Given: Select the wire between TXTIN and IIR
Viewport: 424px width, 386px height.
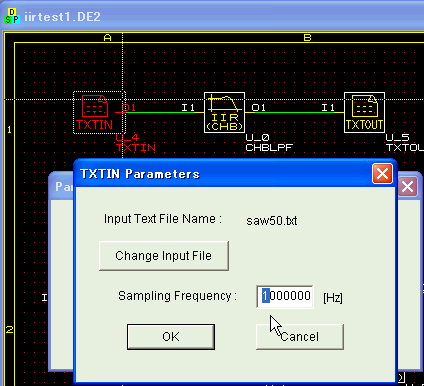Looking at the screenshot, I should pyautogui.click(x=160, y=112).
